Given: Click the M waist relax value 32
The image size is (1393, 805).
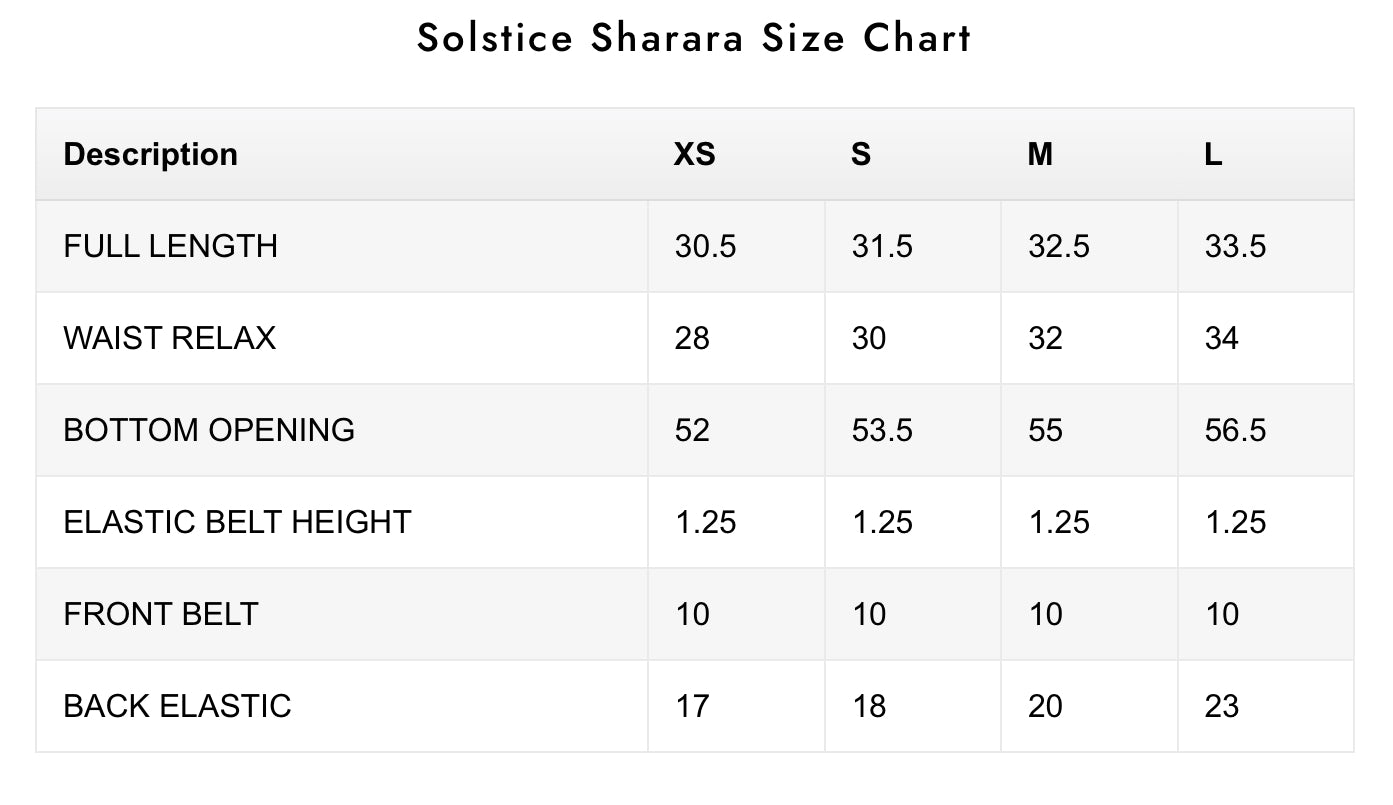Looking at the screenshot, I should point(1046,338).
